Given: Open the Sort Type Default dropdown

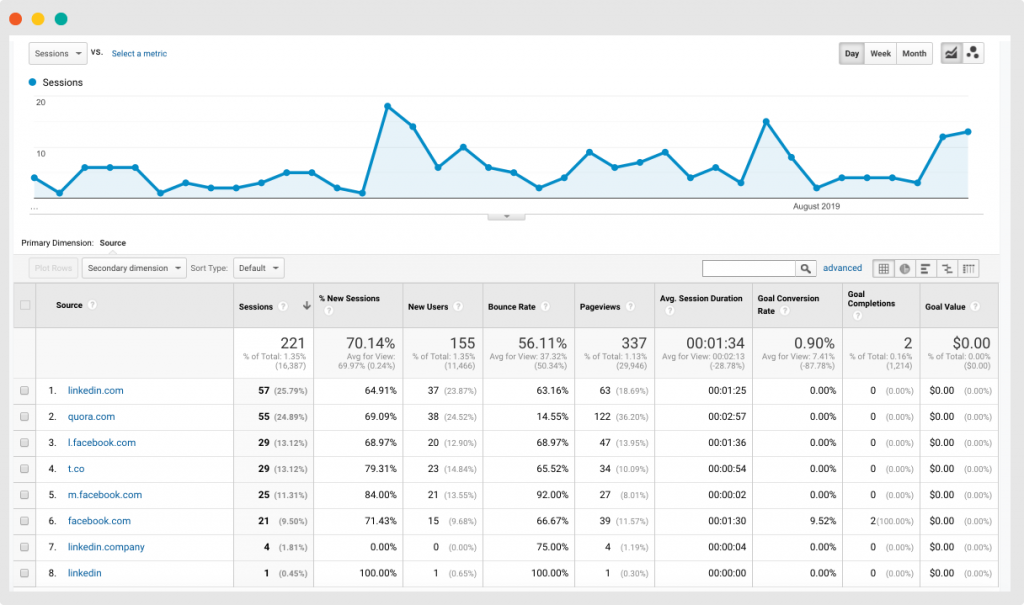Looking at the screenshot, I should pos(259,268).
